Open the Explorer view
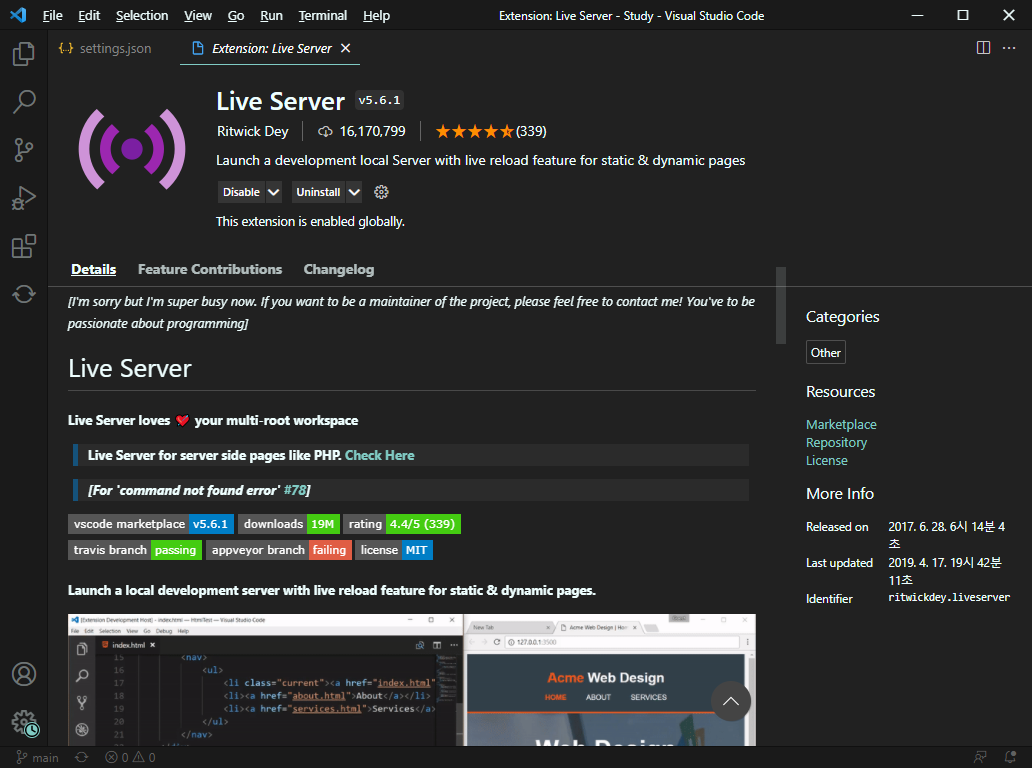 tap(24, 54)
